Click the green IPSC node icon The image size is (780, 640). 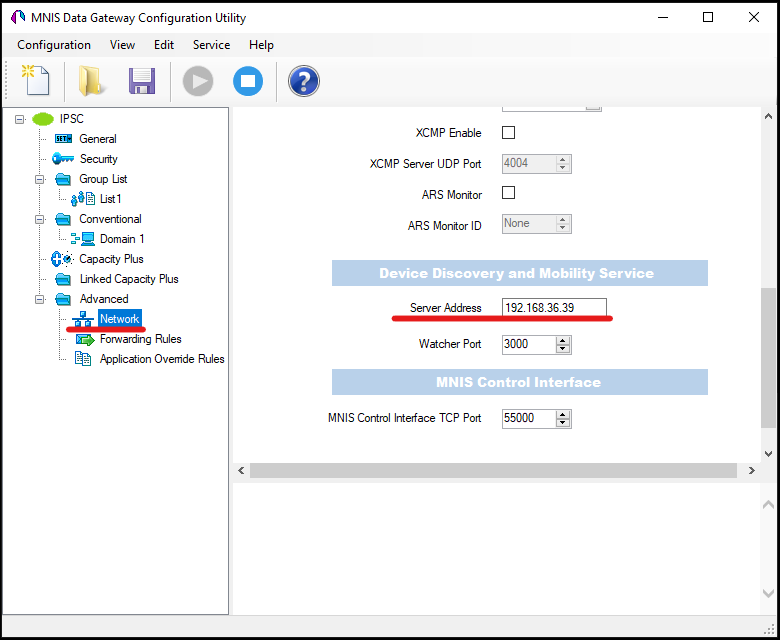tap(43, 119)
